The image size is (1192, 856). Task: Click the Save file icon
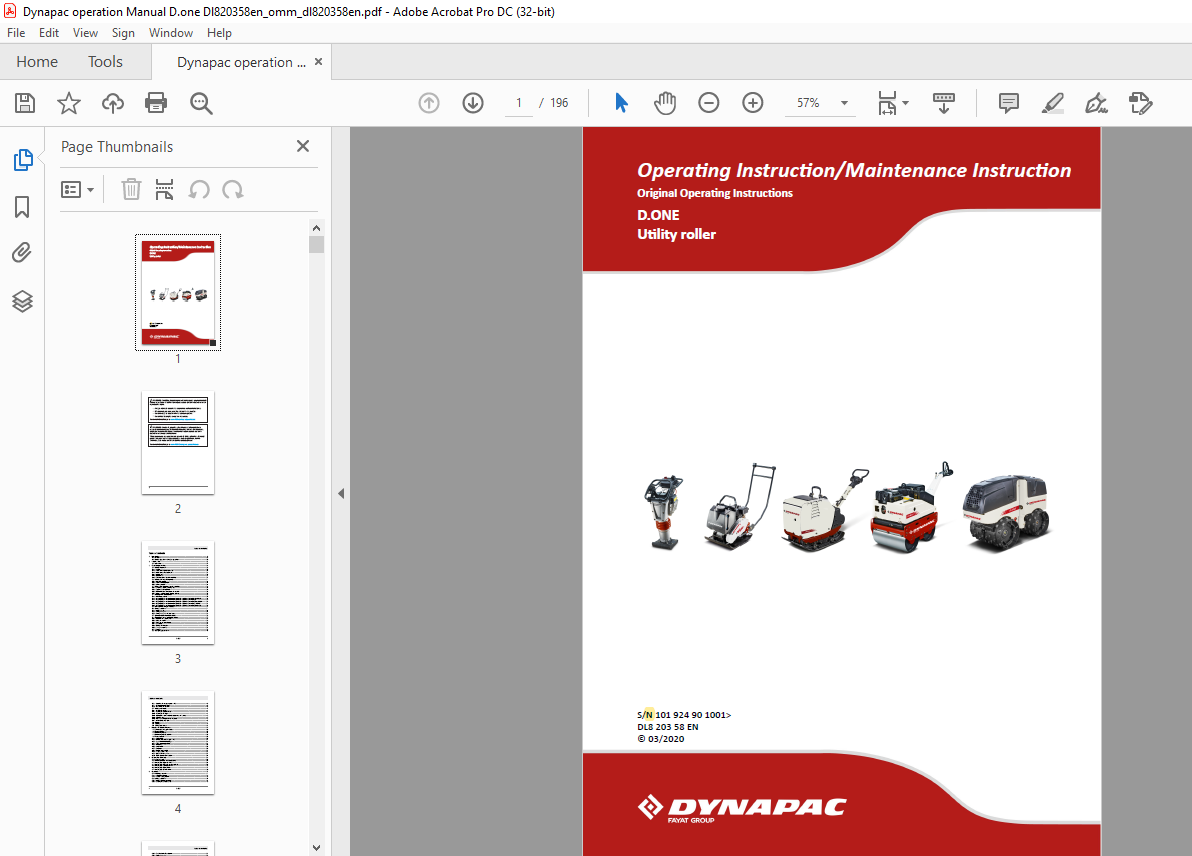pyautogui.click(x=25, y=103)
